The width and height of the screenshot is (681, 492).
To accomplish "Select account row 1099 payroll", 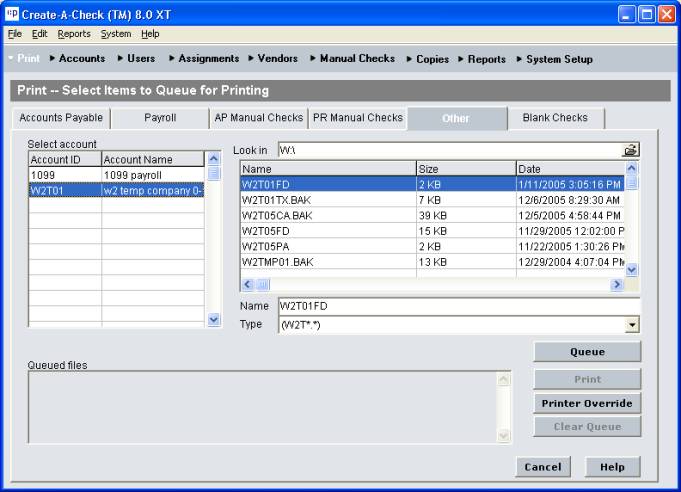I will pyautogui.click(x=116, y=175).
